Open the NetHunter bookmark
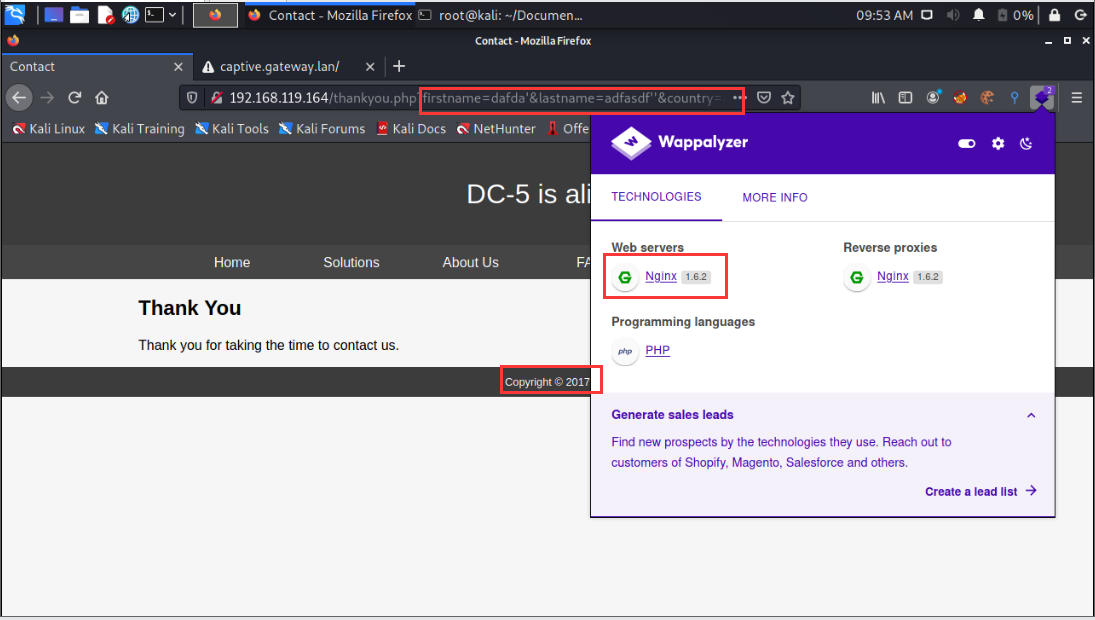The width and height of the screenshot is (1095, 620). click(x=496, y=128)
